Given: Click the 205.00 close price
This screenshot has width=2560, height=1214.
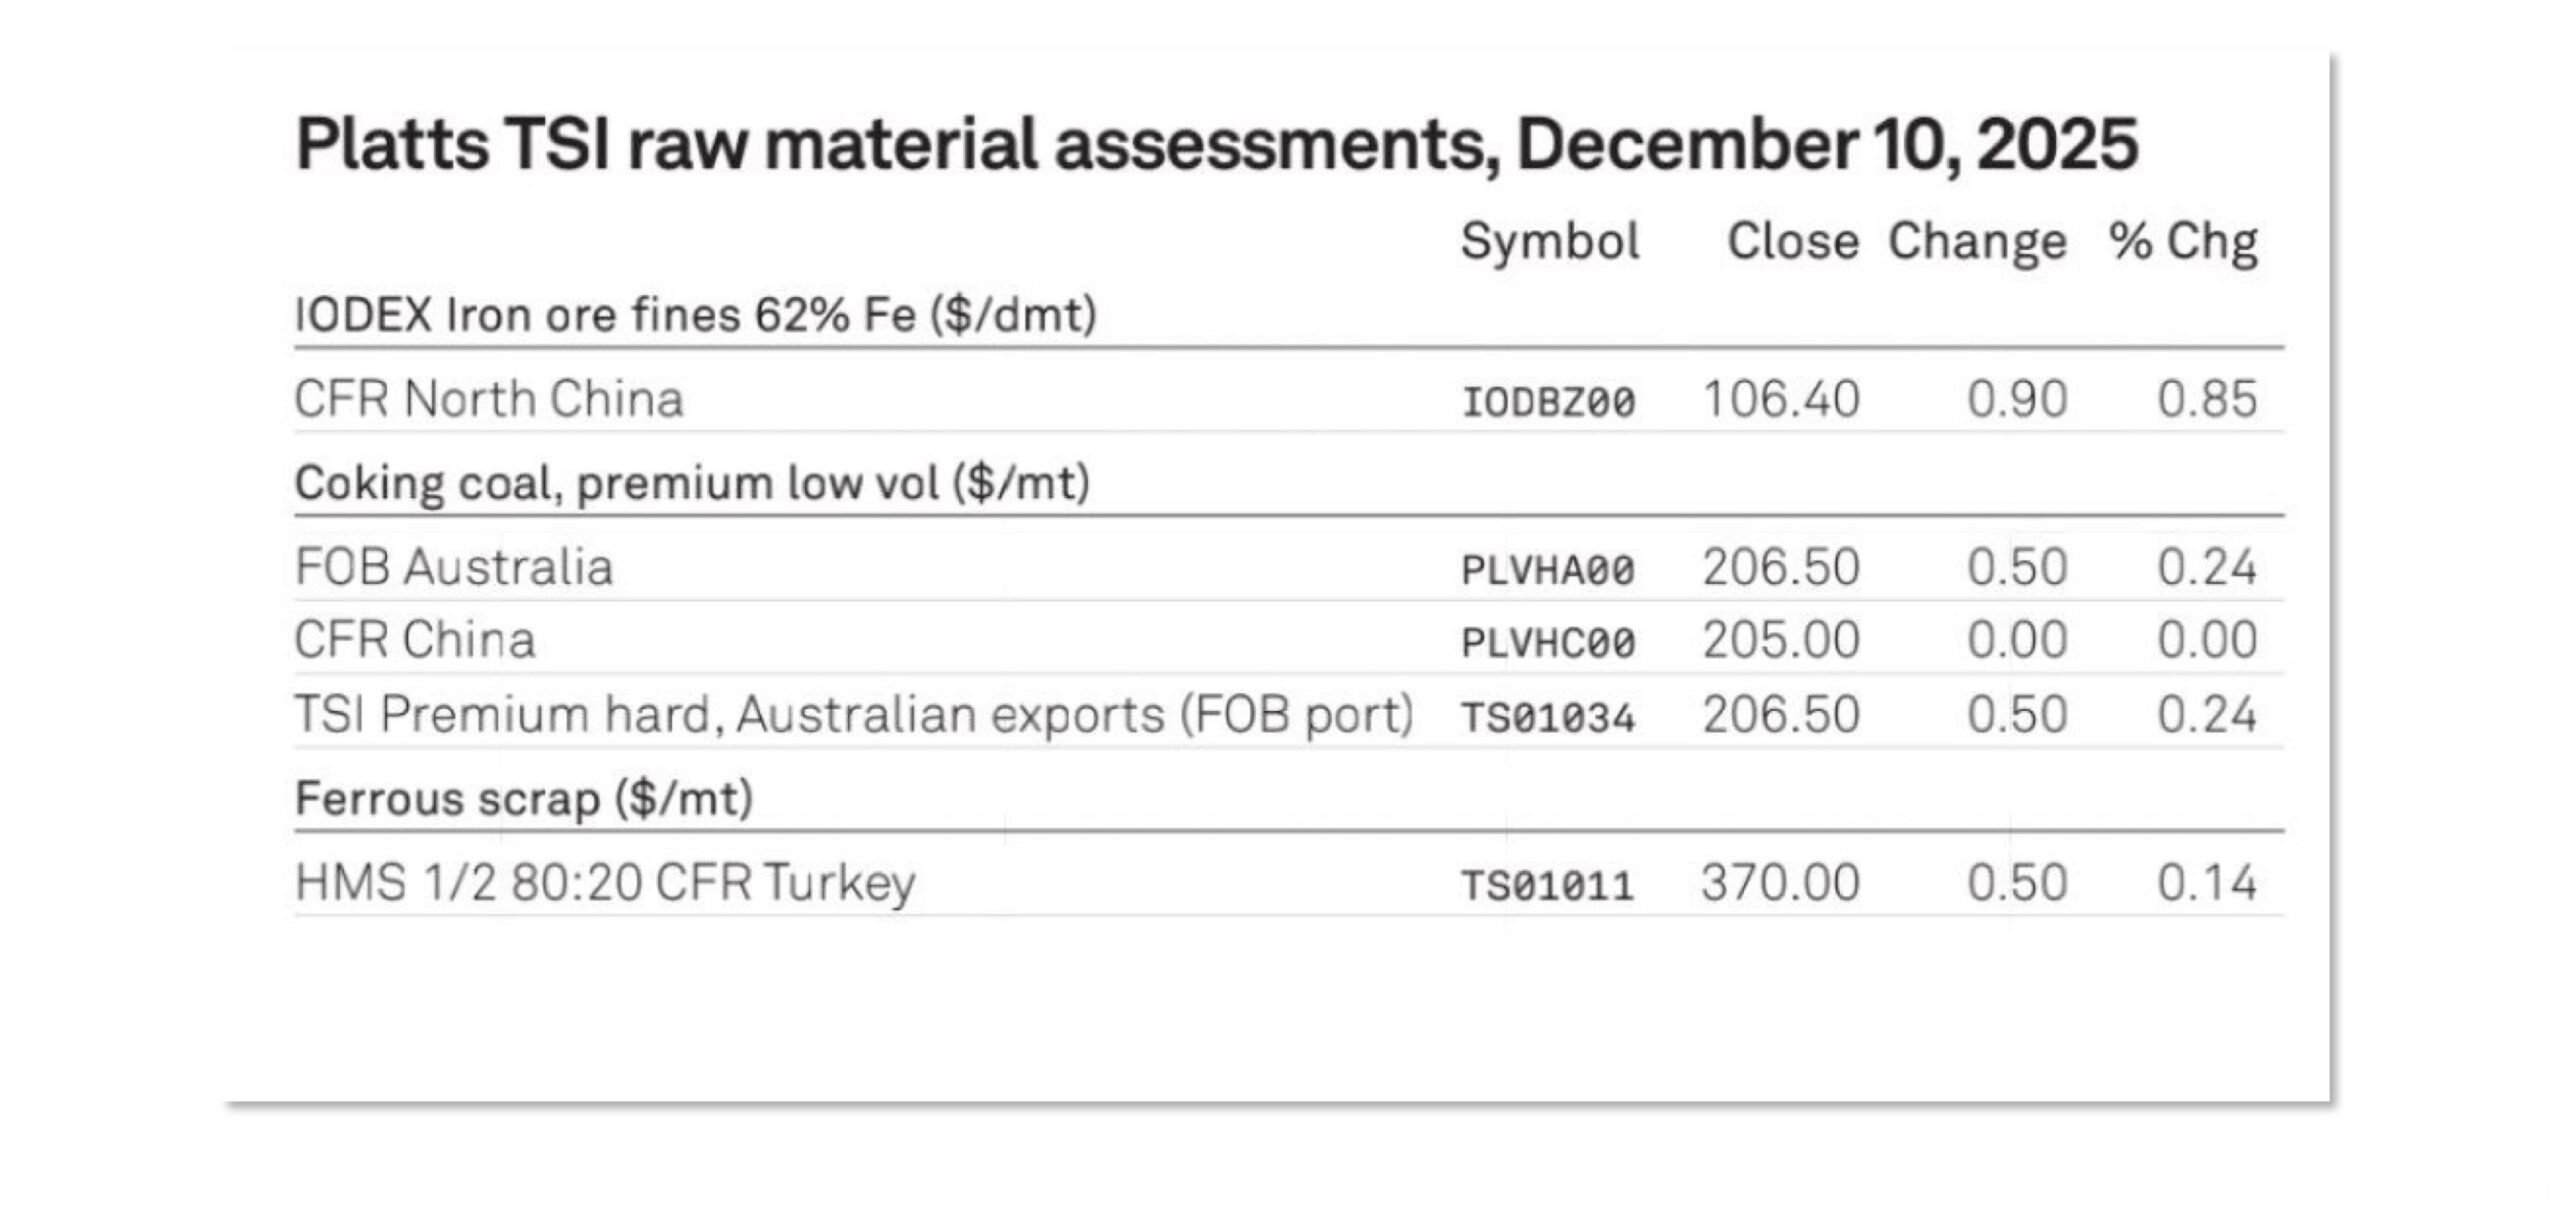Looking at the screenshot, I should click(x=1780, y=640).
